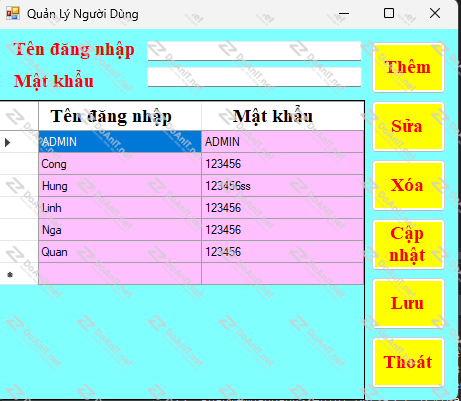461x401 pixels.
Task: Maximize the Quản Lý Người Dùng window
Action: (x=389, y=13)
